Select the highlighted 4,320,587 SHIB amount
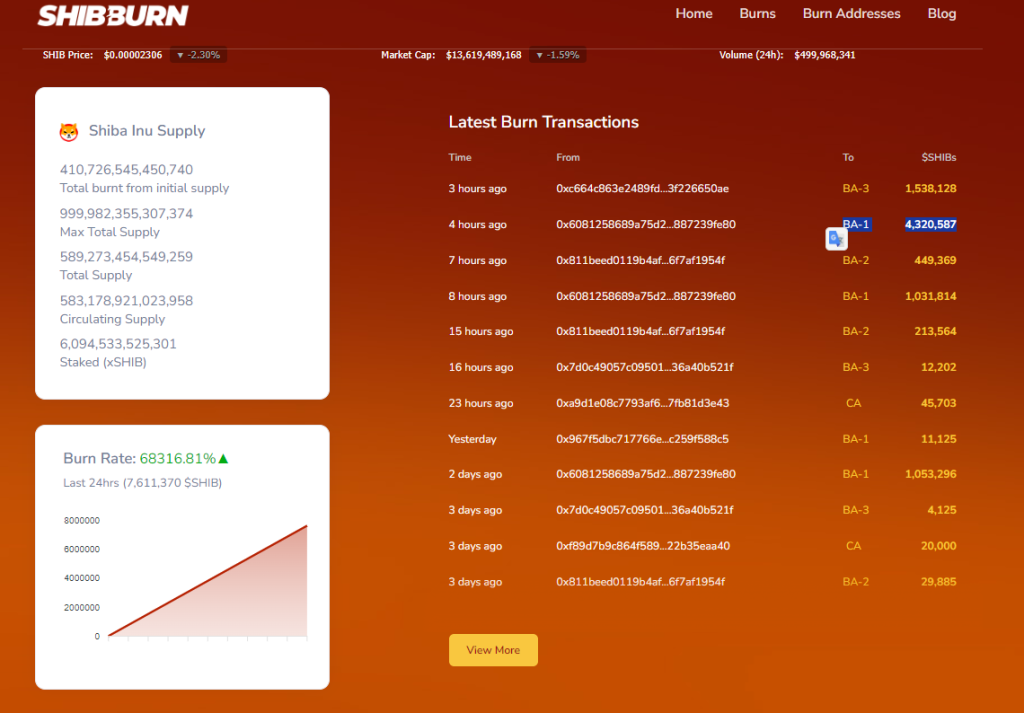 930,225
